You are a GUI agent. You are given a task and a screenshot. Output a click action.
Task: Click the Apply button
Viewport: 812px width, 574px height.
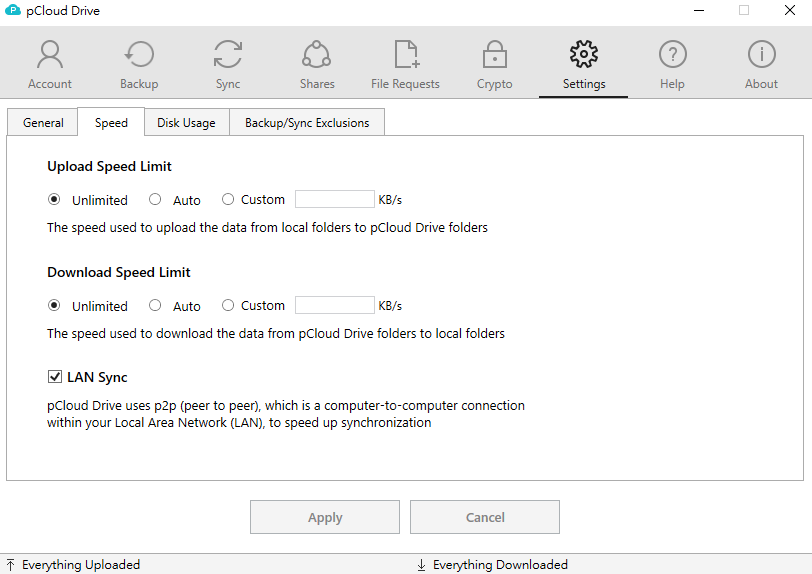[325, 517]
